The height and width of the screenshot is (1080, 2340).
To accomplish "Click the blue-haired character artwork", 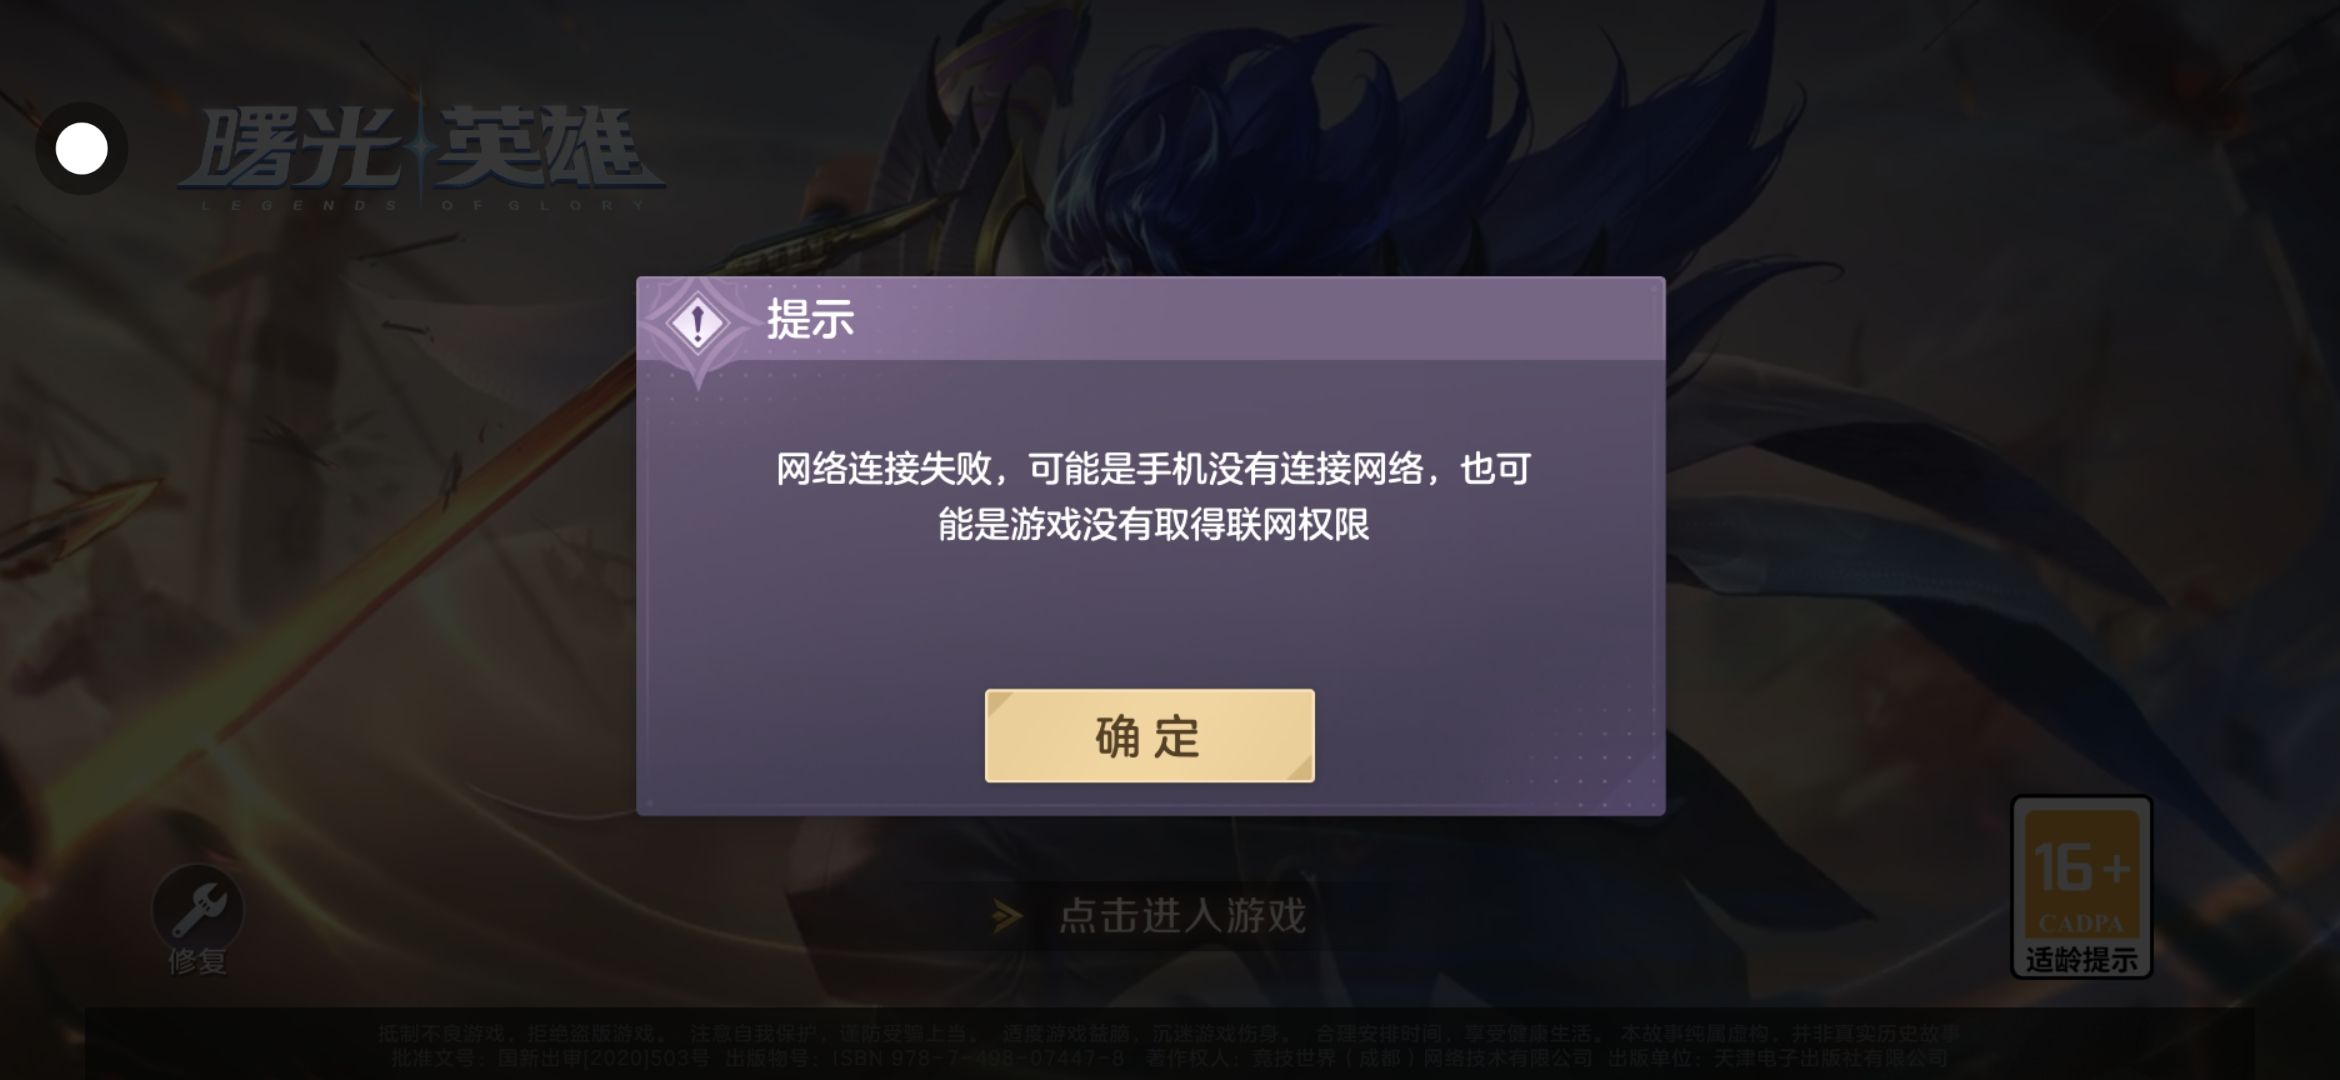I will point(1250,150).
